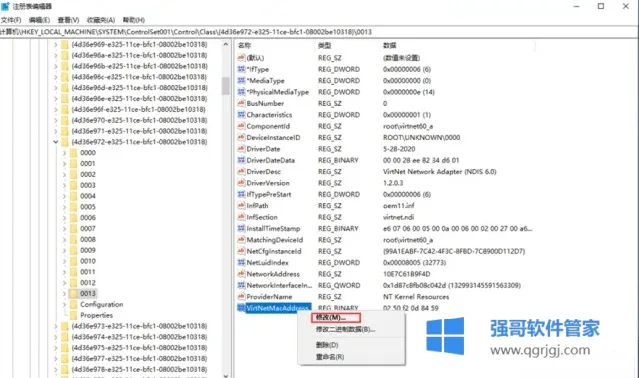Click the NetCfgInstanceId string icon
This screenshot has height=378, width=639.
(241, 251)
